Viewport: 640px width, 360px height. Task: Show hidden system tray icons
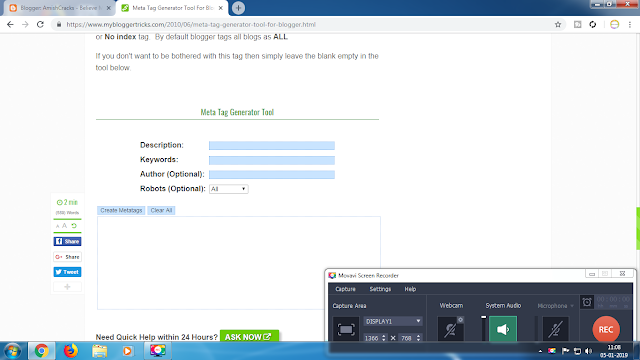[540, 351]
